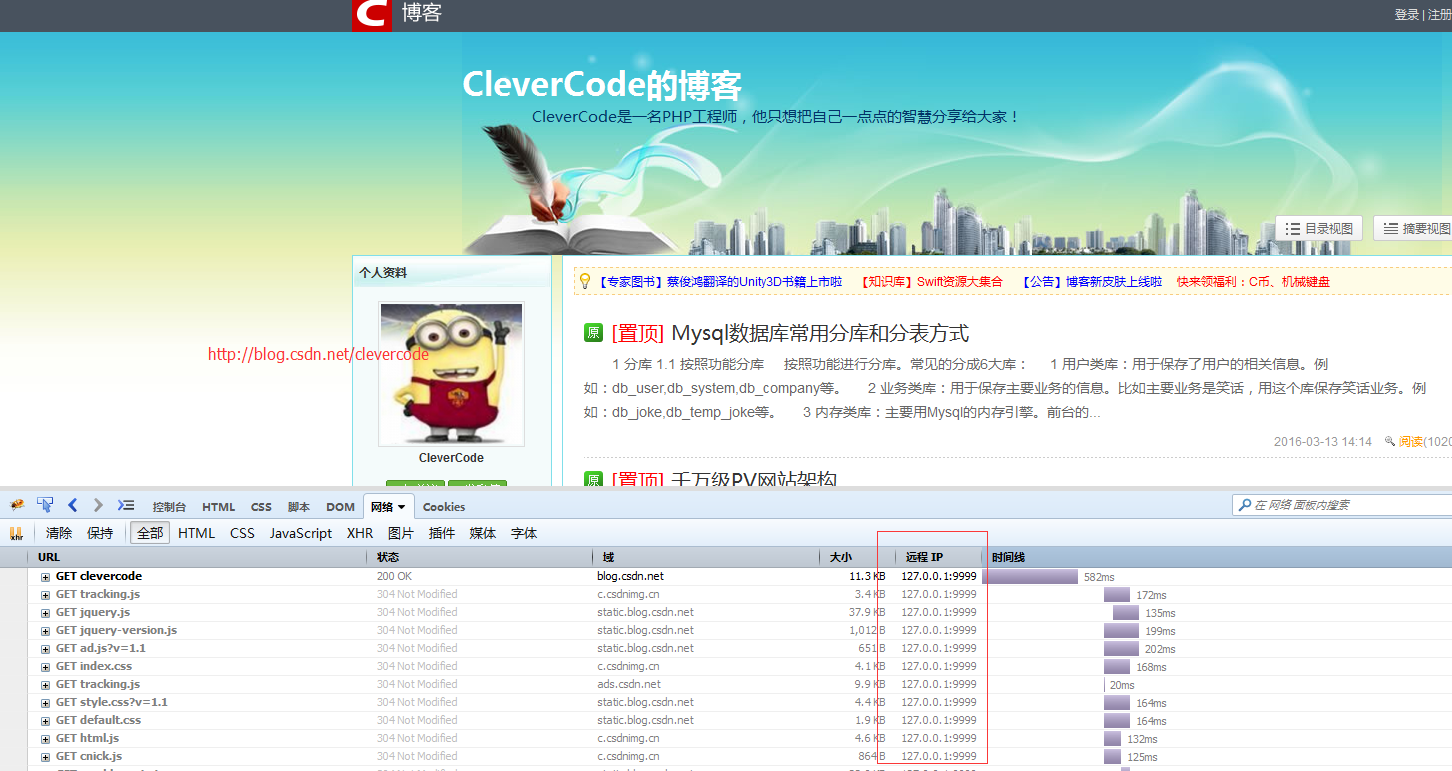Screen dimensions: 1452x771
Task: Click the small icon before 阅读 count
Action: 1390,441
